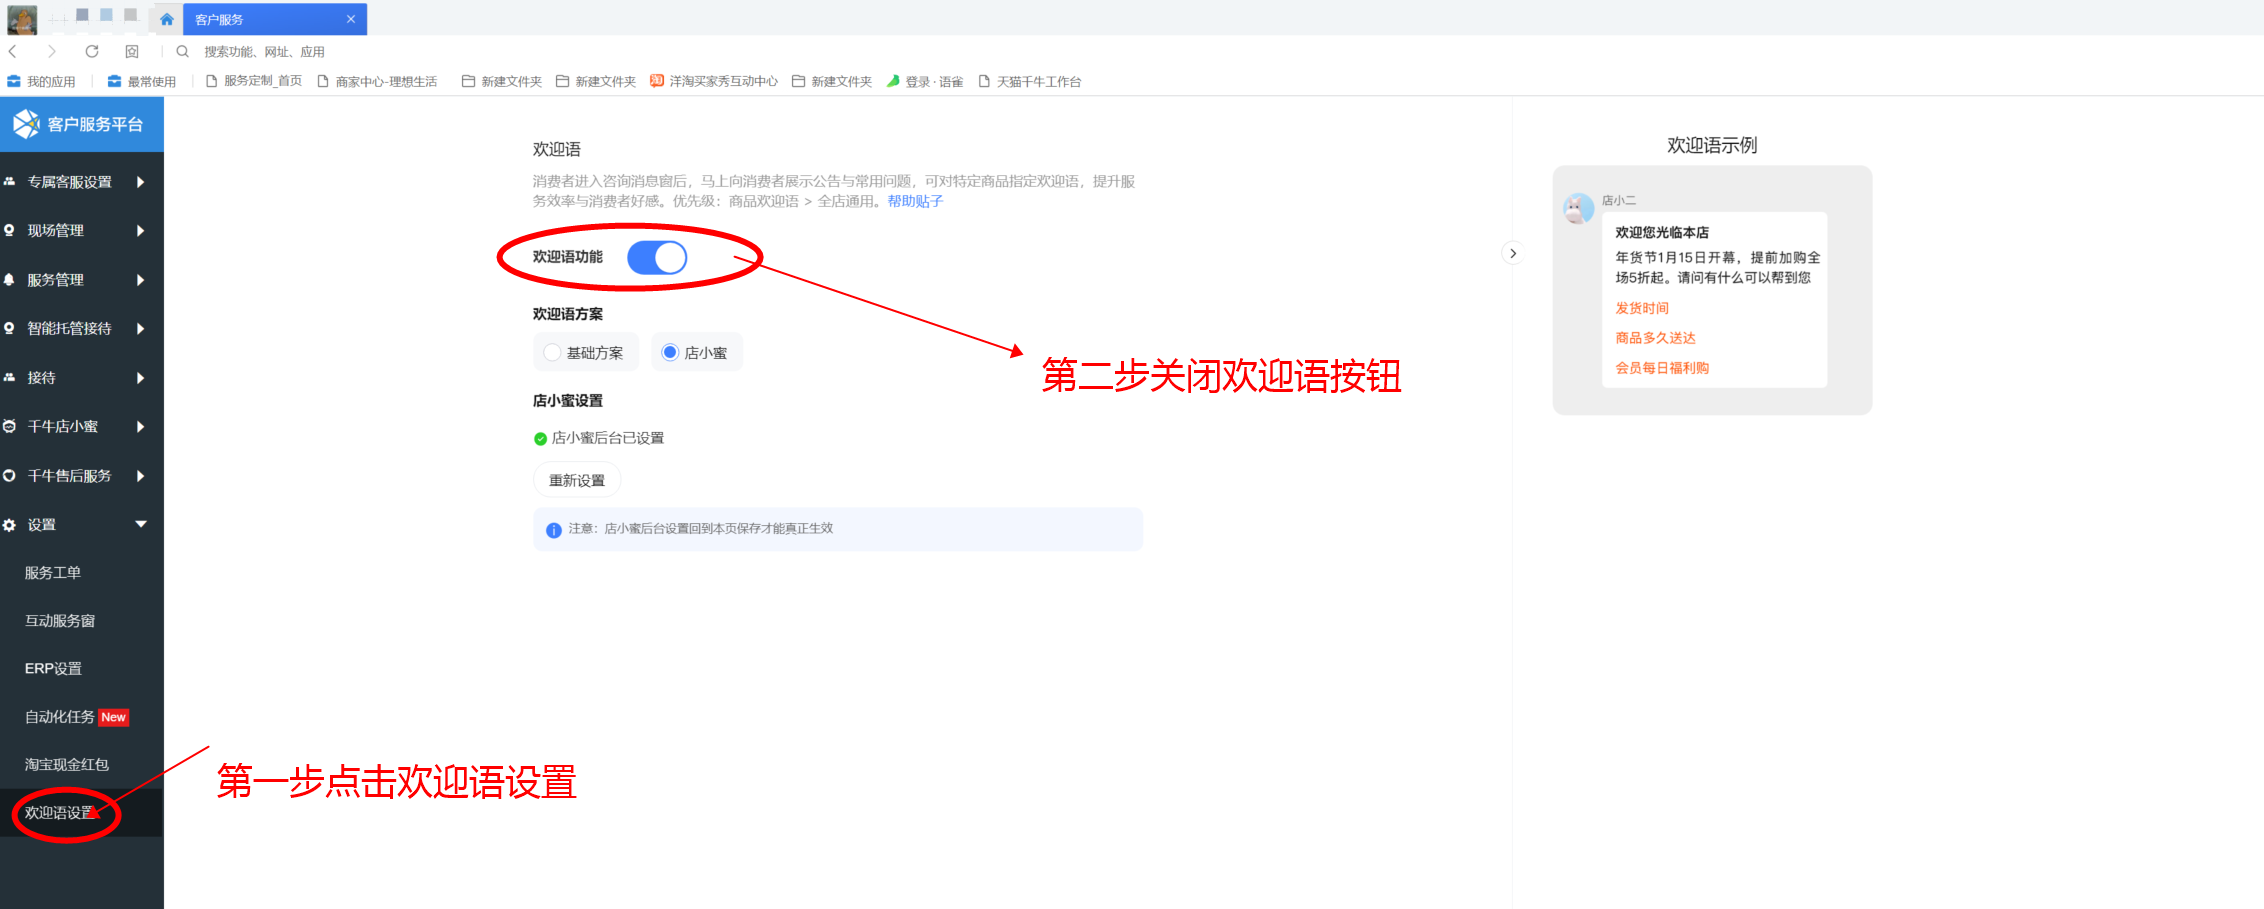Open the 自动化任务 menu item

point(60,716)
